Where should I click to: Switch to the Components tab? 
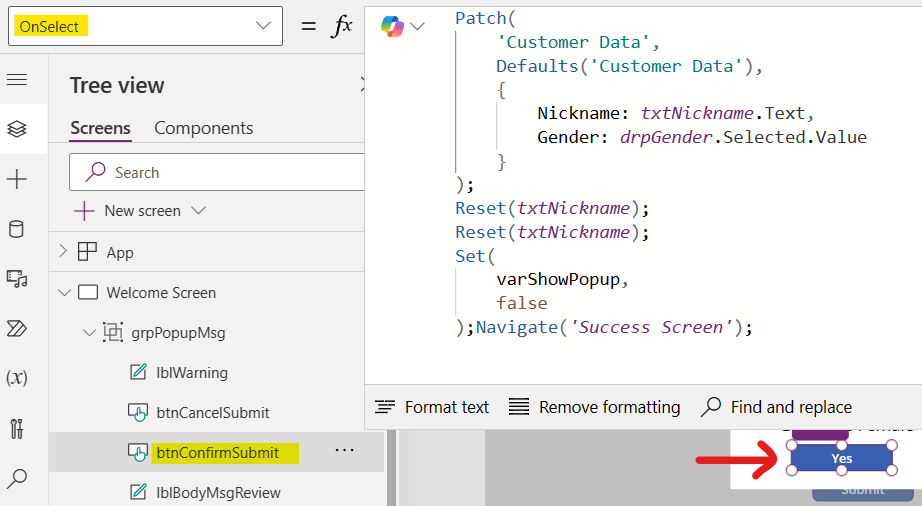pyautogui.click(x=203, y=128)
